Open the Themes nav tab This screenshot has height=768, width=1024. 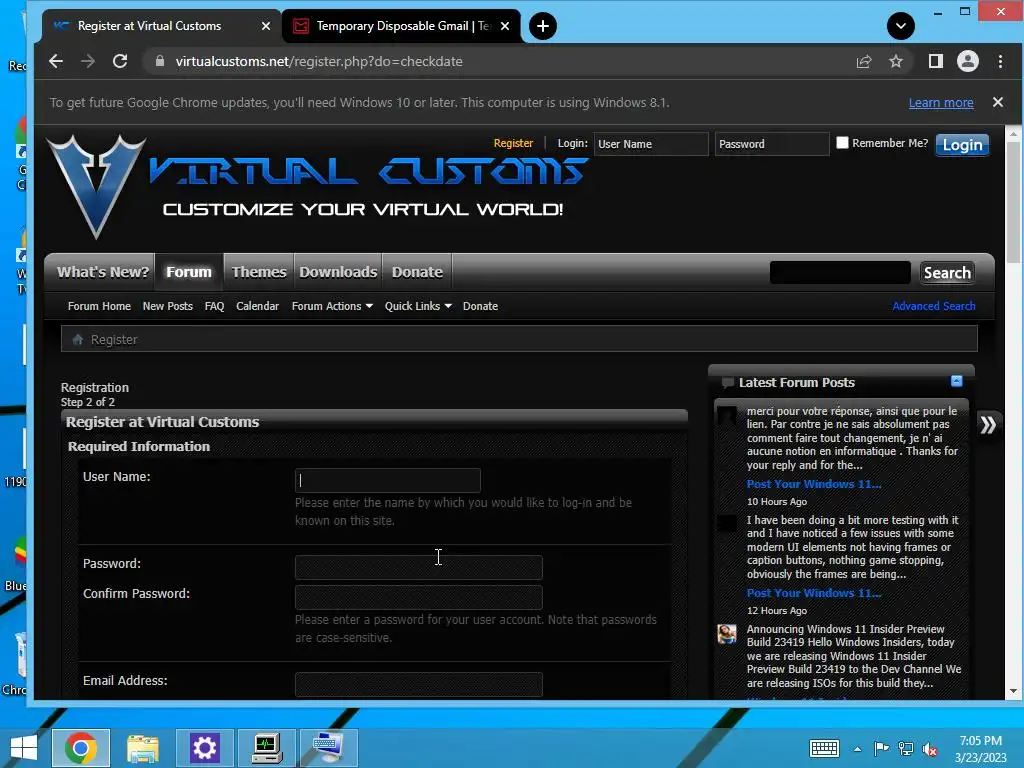(x=259, y=272)
